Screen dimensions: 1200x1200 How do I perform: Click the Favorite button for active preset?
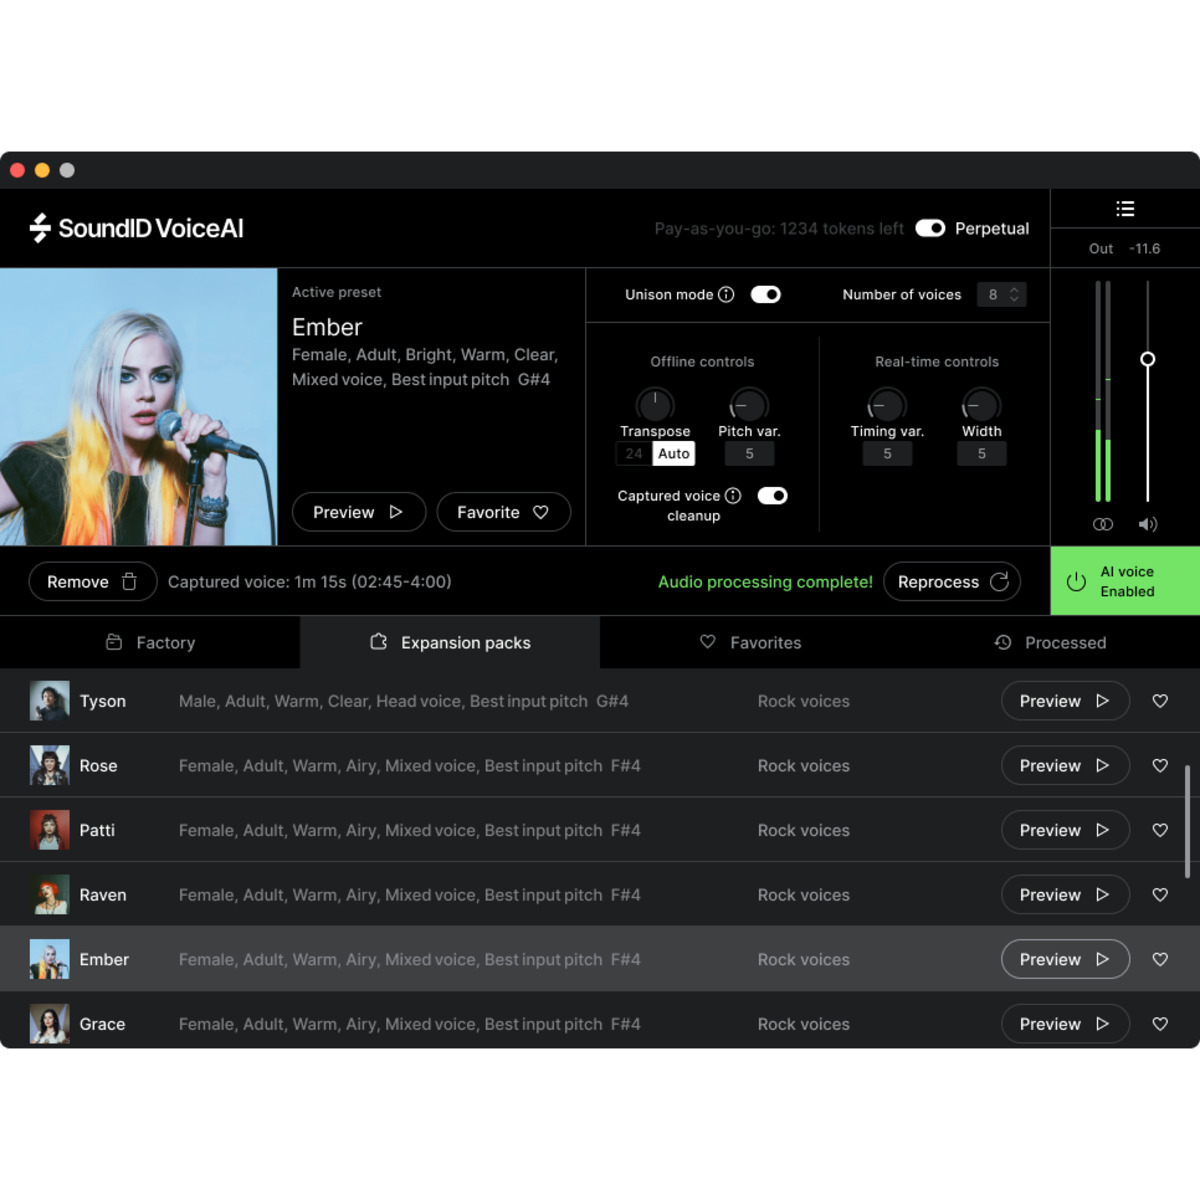pos(504,512)
